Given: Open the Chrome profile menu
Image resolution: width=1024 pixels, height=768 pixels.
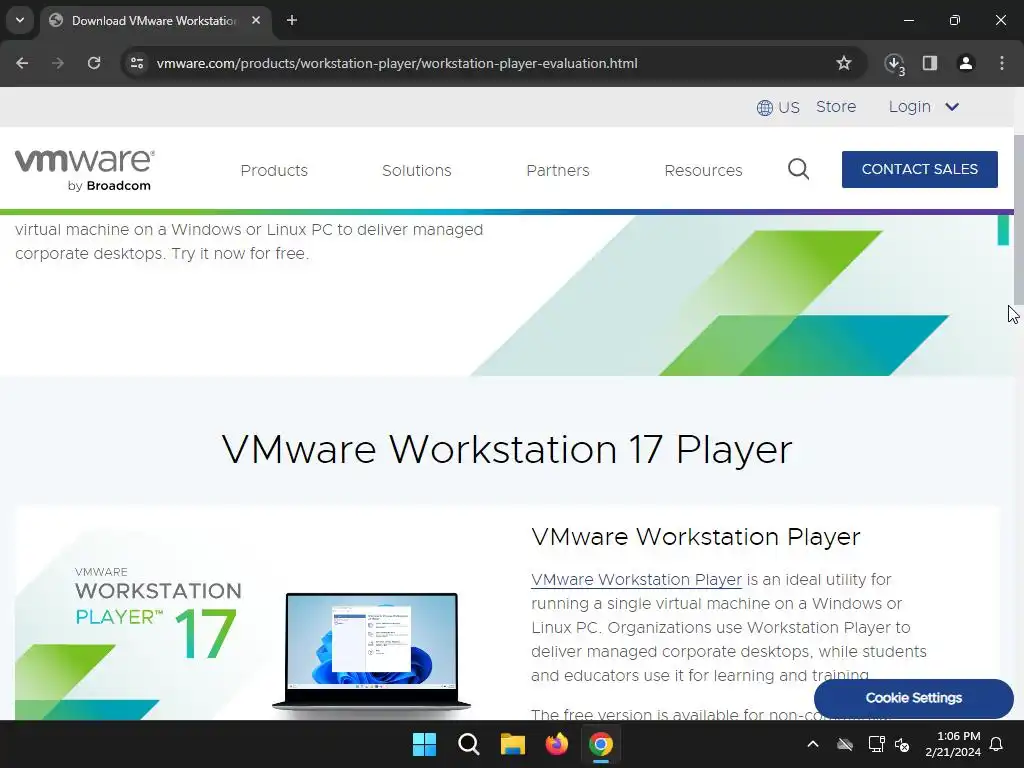Looking at the screenshot, I should (x=966, y=63).
